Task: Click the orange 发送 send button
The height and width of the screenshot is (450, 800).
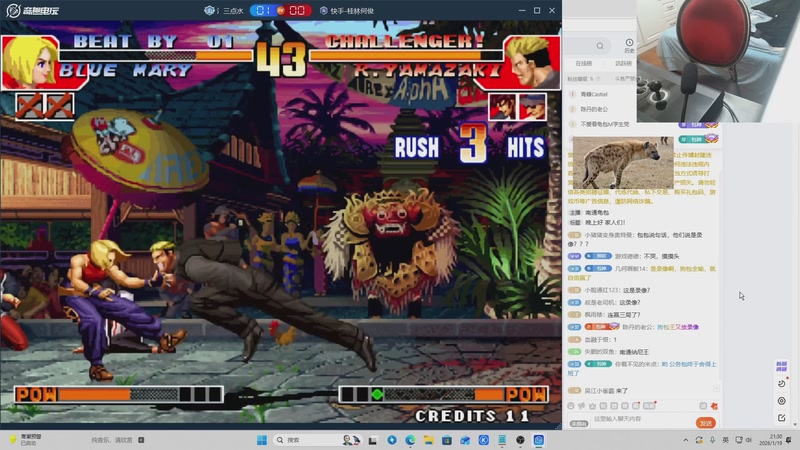Action: (x=706, y=423)
